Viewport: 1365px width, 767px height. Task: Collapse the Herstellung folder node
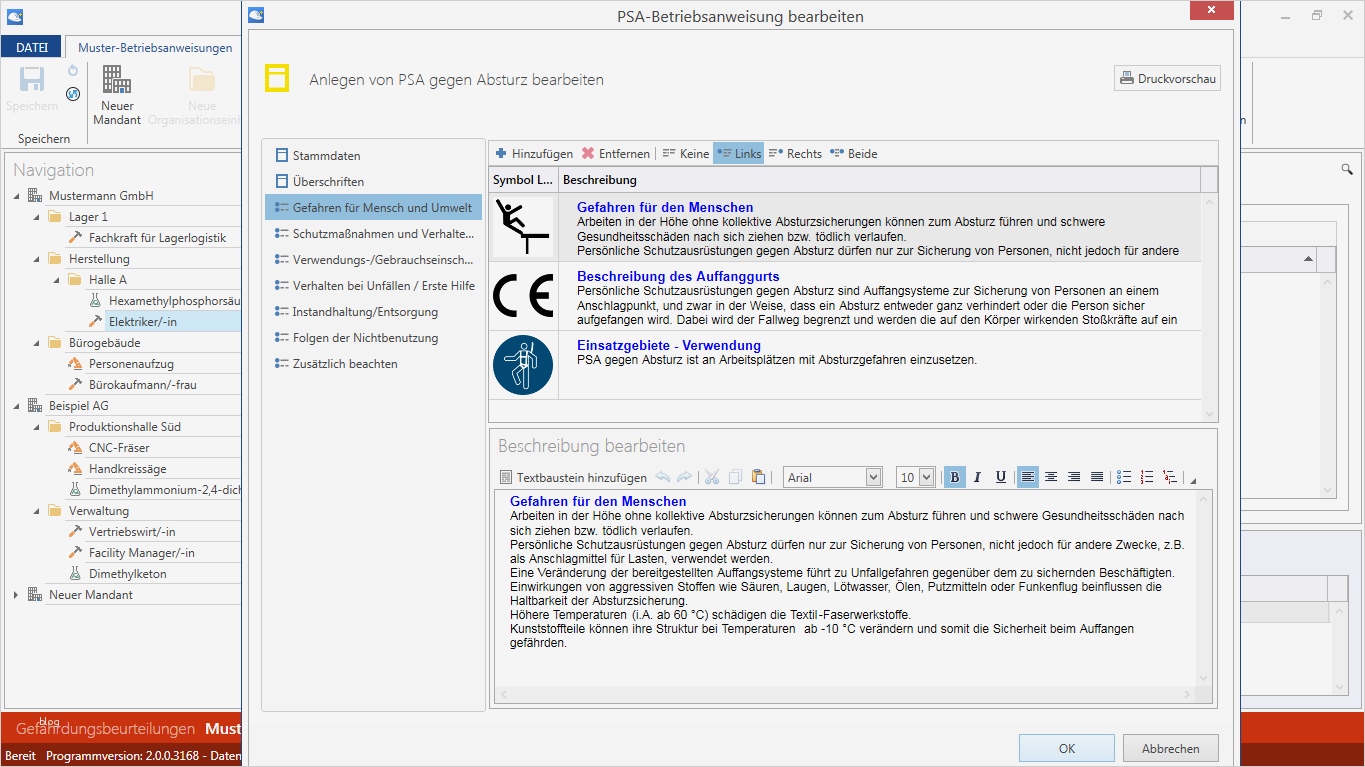click(36, 259)
